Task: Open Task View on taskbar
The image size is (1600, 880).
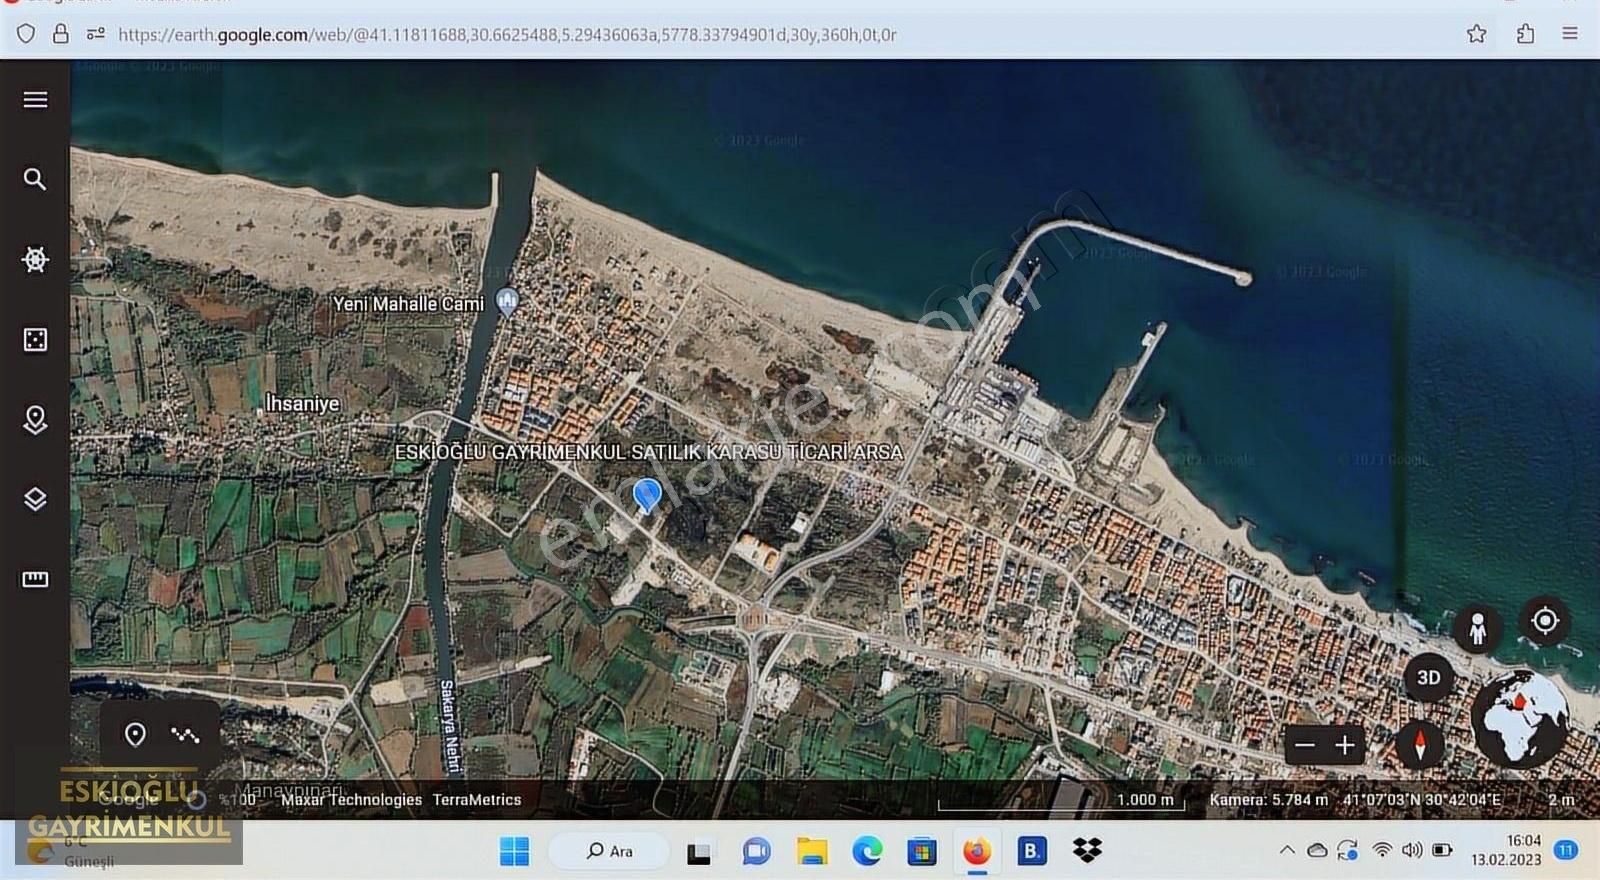Action: click(x=699, y=852)
